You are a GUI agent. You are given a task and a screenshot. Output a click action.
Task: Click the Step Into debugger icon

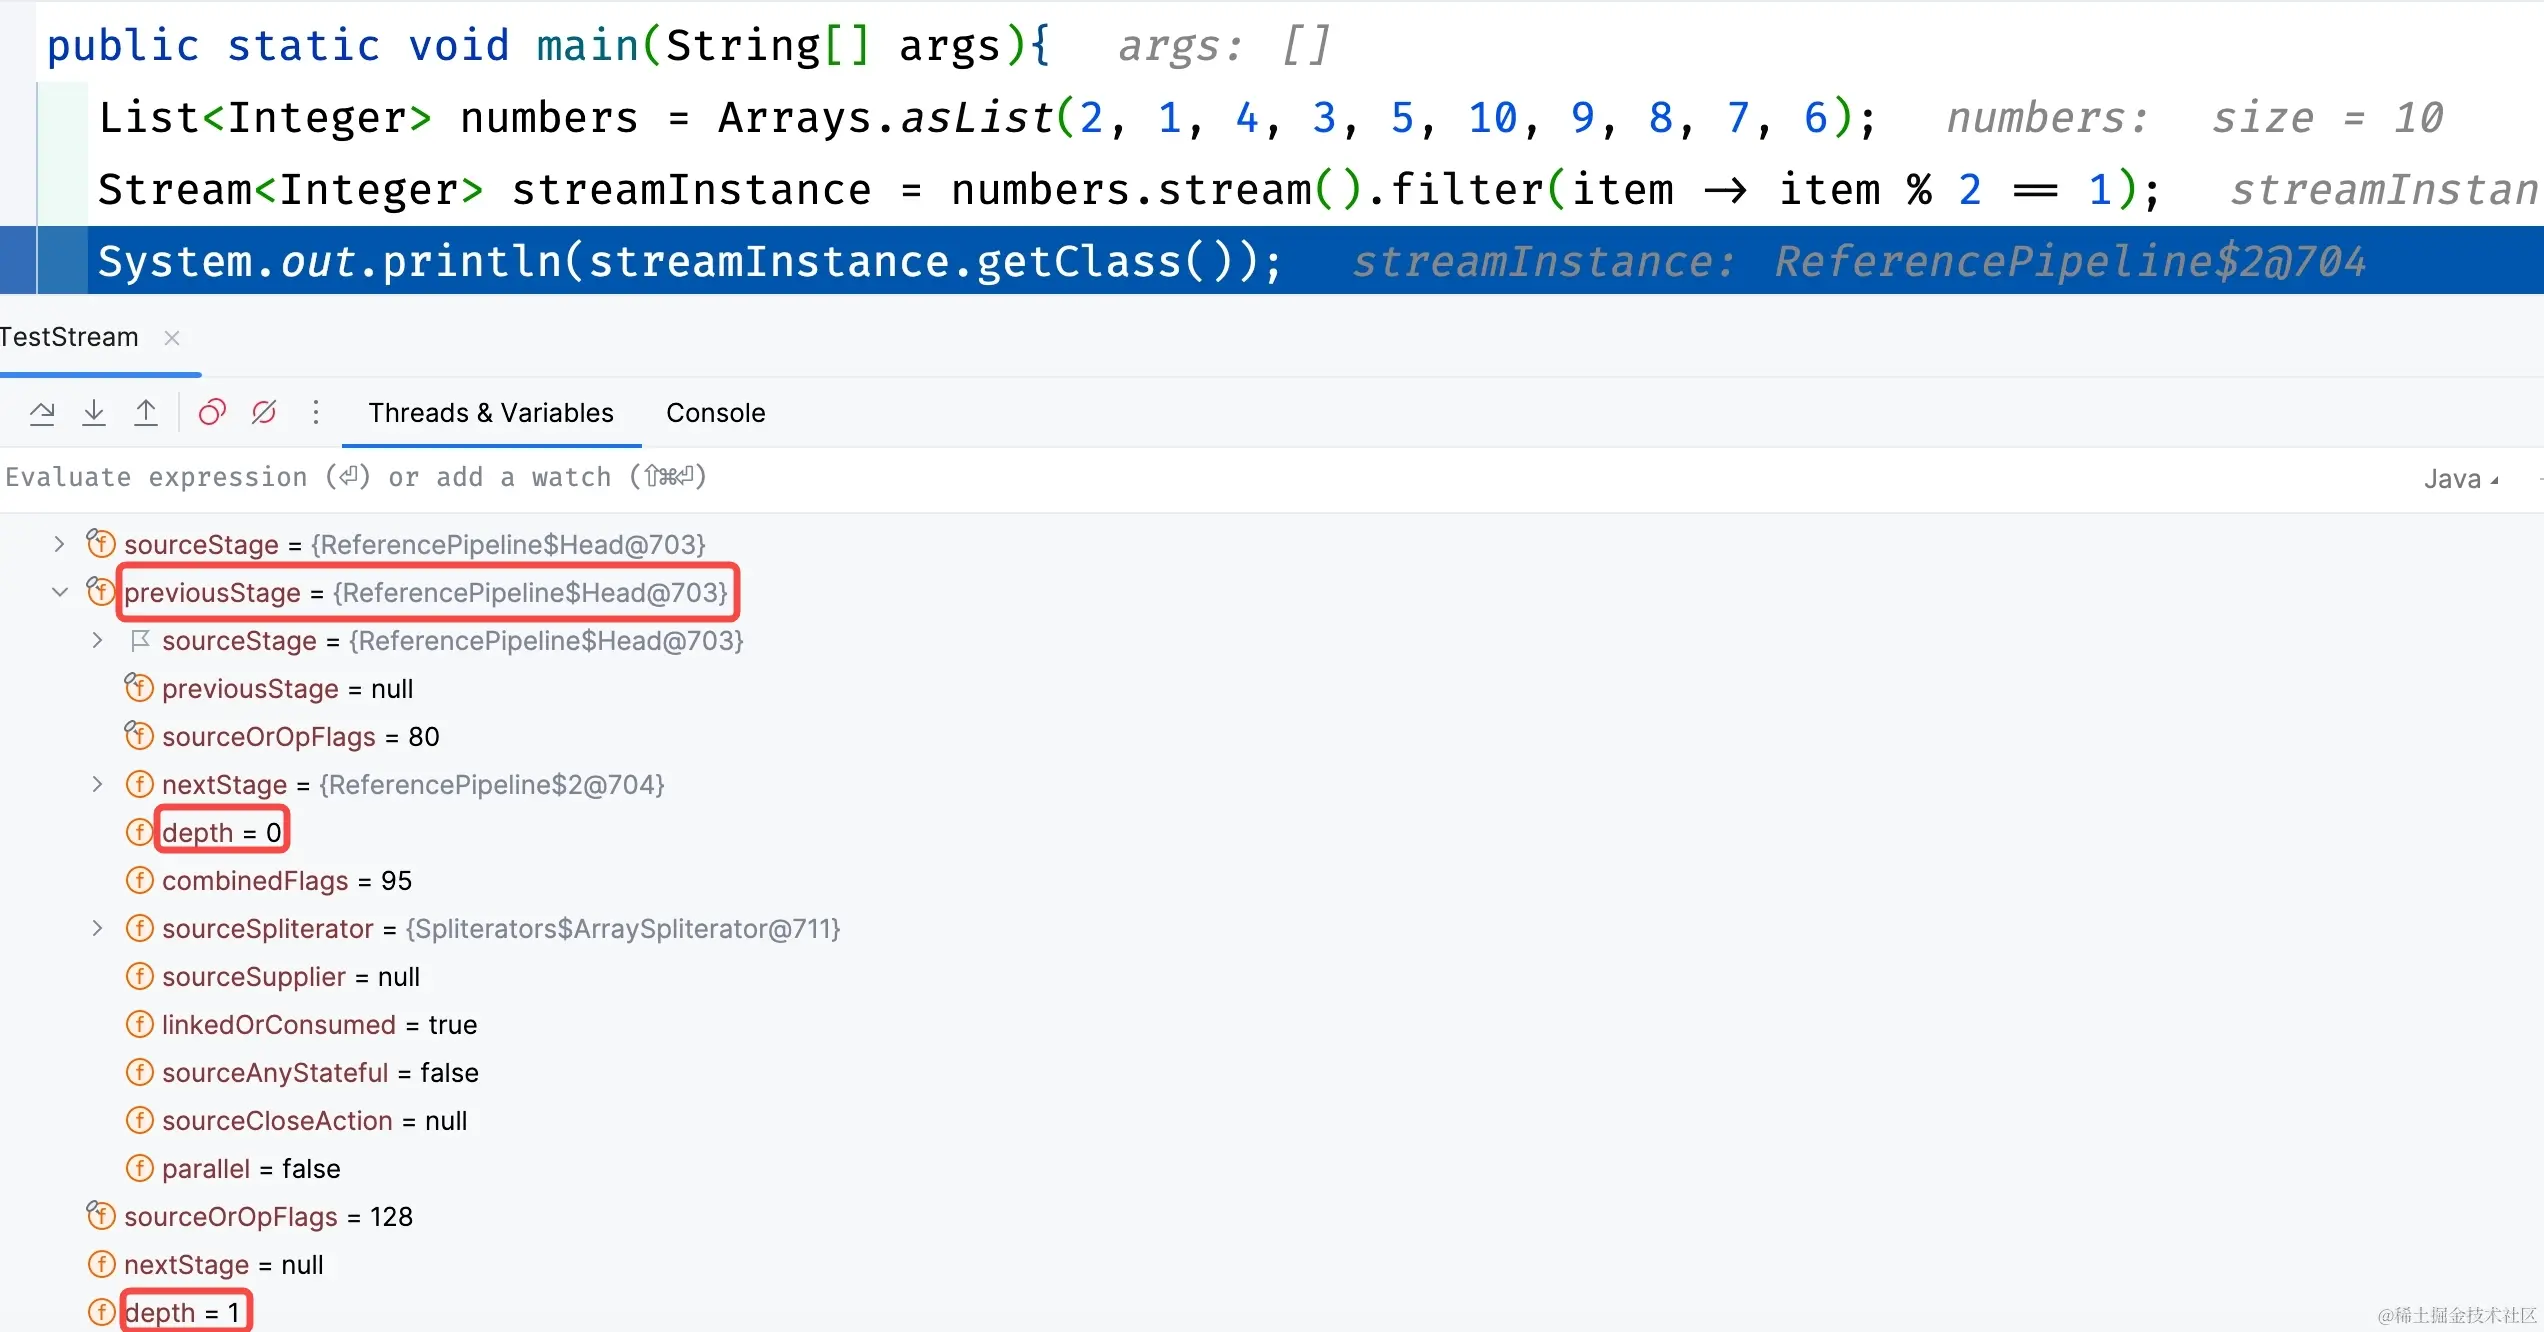click(x=94, y=413)
